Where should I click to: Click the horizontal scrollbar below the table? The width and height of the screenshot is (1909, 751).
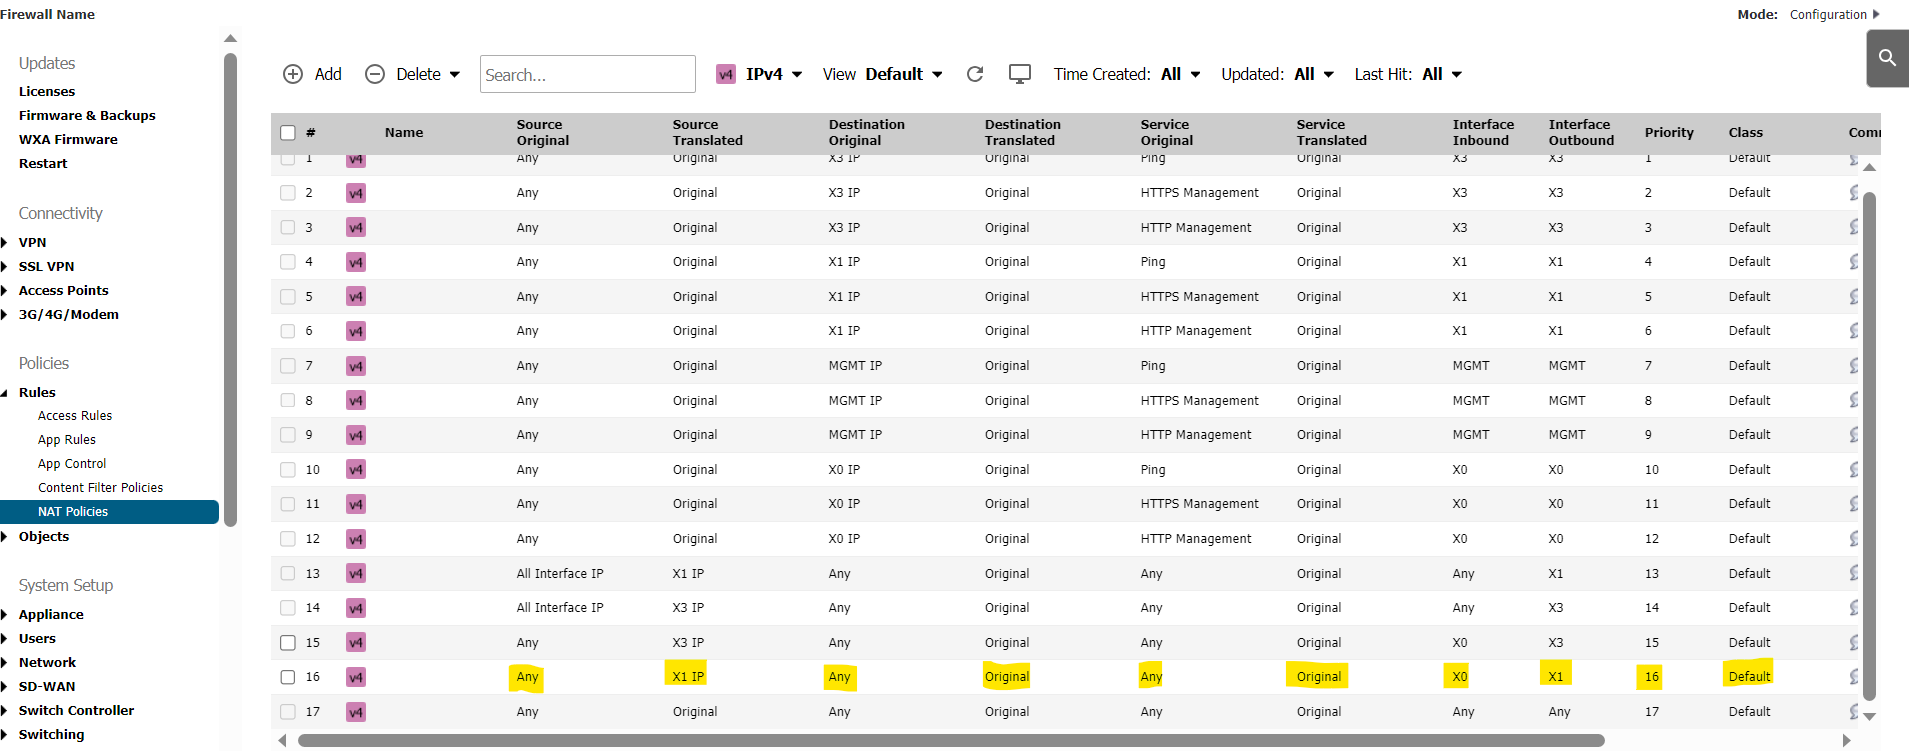click(950, 741)
